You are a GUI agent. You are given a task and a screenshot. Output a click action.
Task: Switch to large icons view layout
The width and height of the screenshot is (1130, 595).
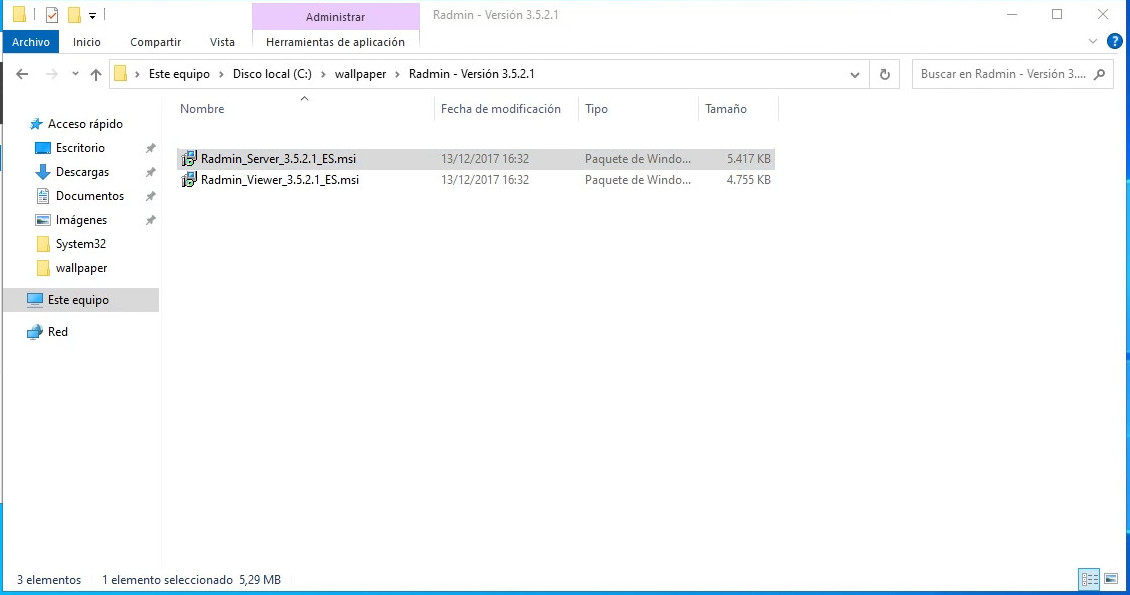(x=1111, y=579)
